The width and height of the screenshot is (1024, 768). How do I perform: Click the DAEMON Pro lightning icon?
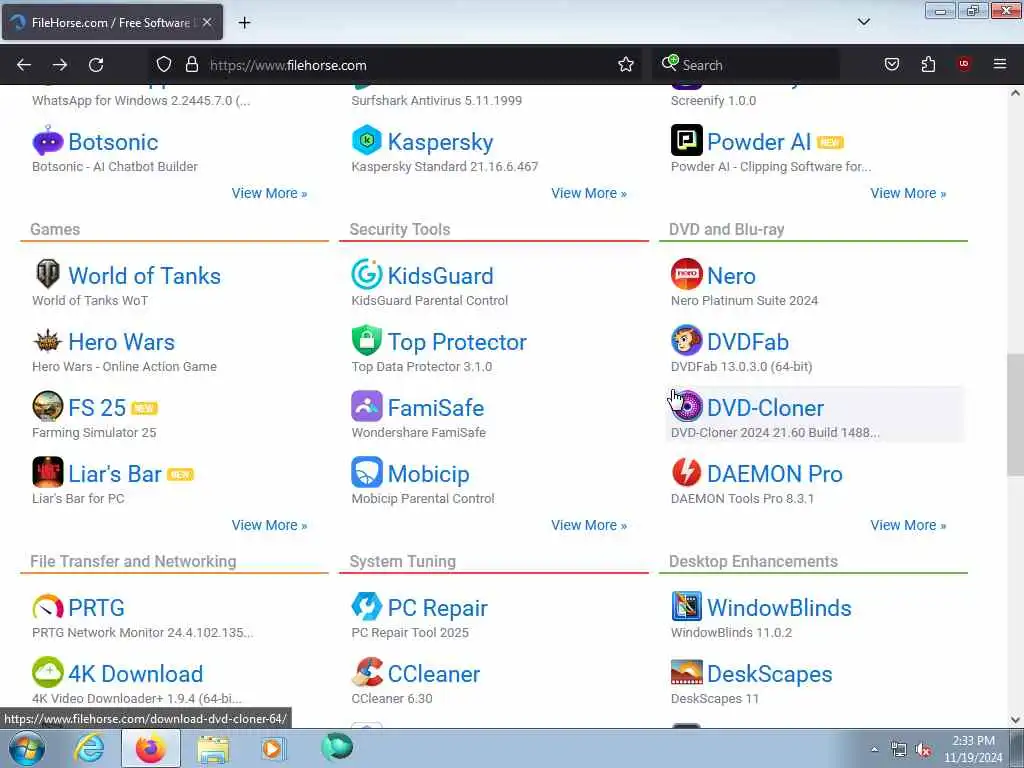coord(686,472)
